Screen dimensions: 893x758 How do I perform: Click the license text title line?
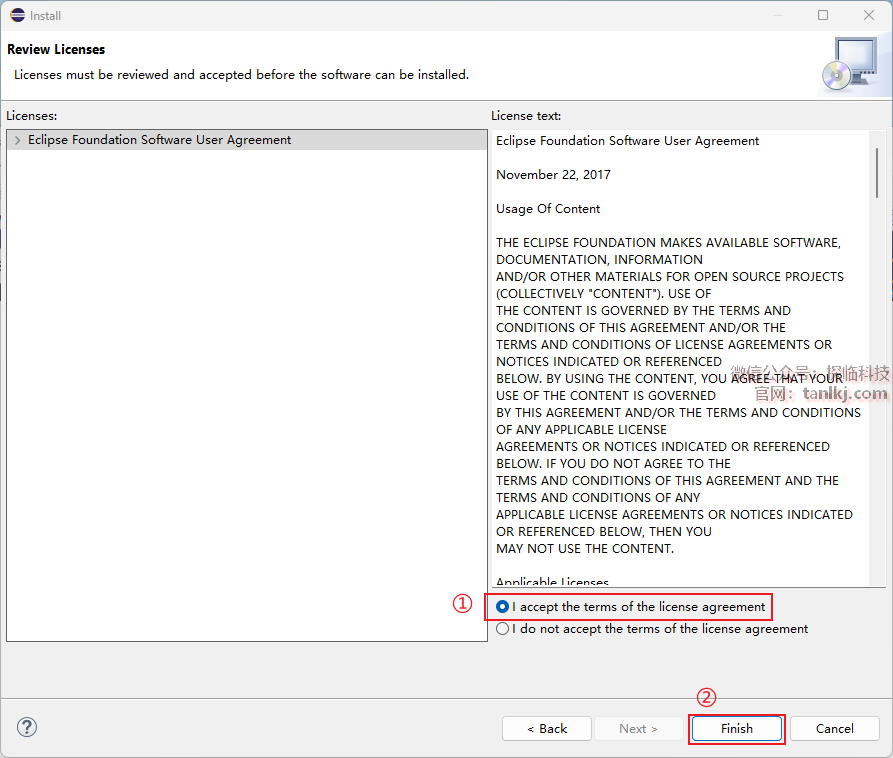pyautogui.click(x=627, y=141)
